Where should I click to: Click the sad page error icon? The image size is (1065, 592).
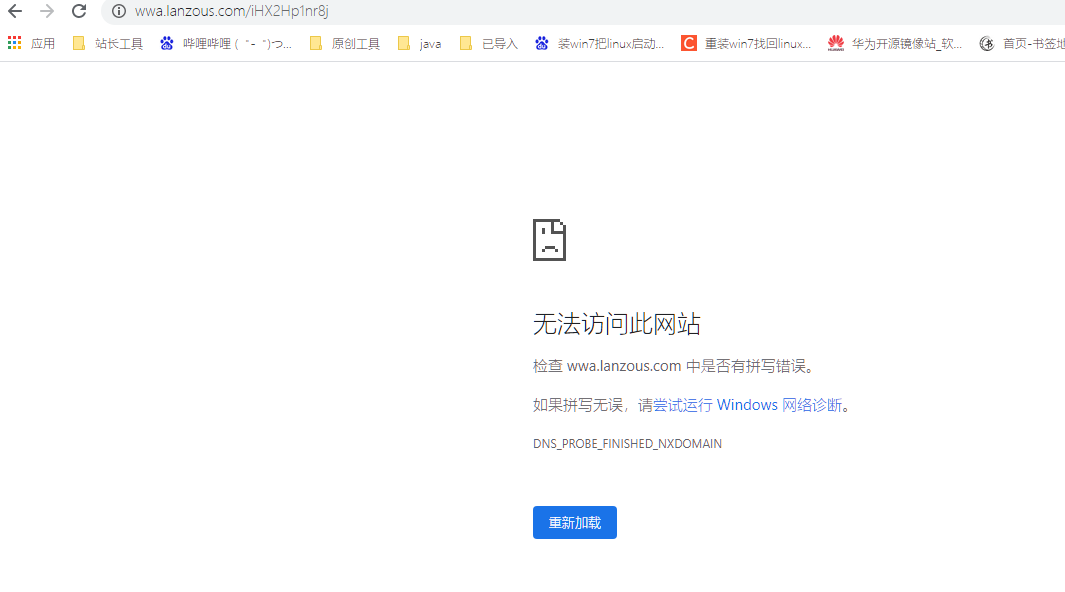549,240
